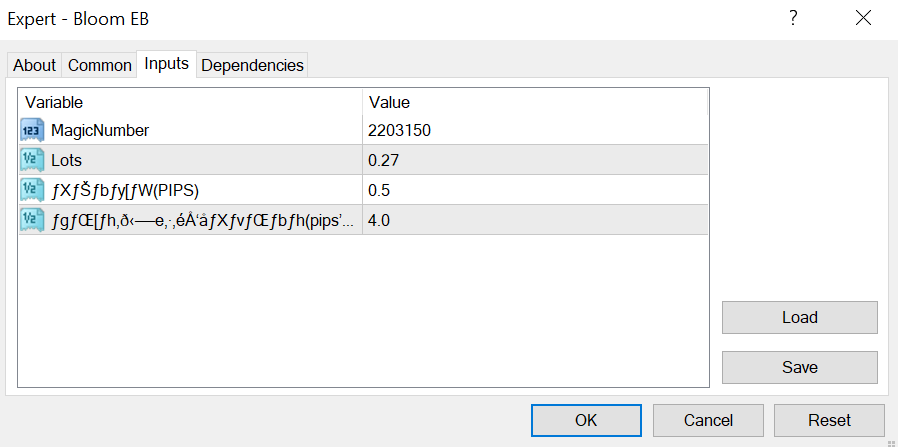Click the question mark help icon

point(793,18)
